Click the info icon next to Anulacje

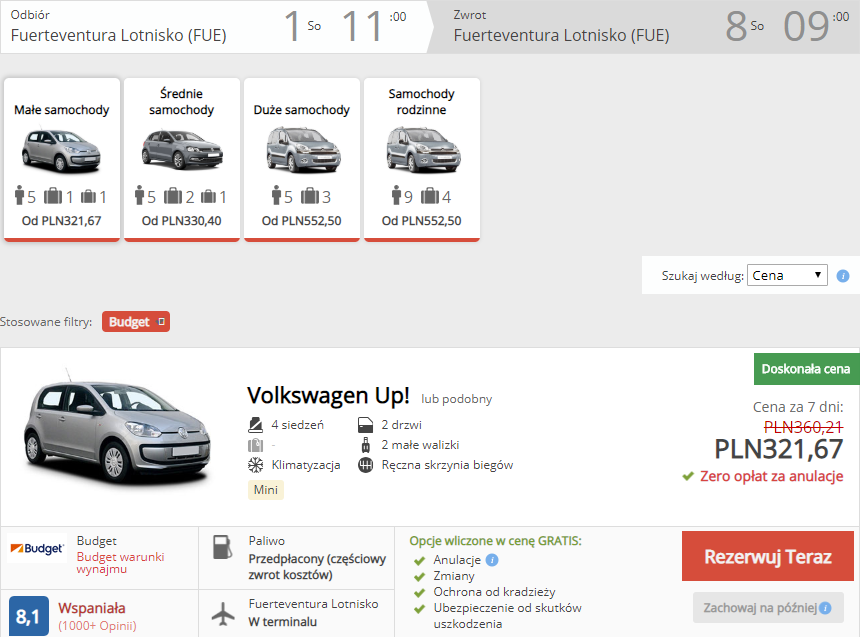[492, 560]
